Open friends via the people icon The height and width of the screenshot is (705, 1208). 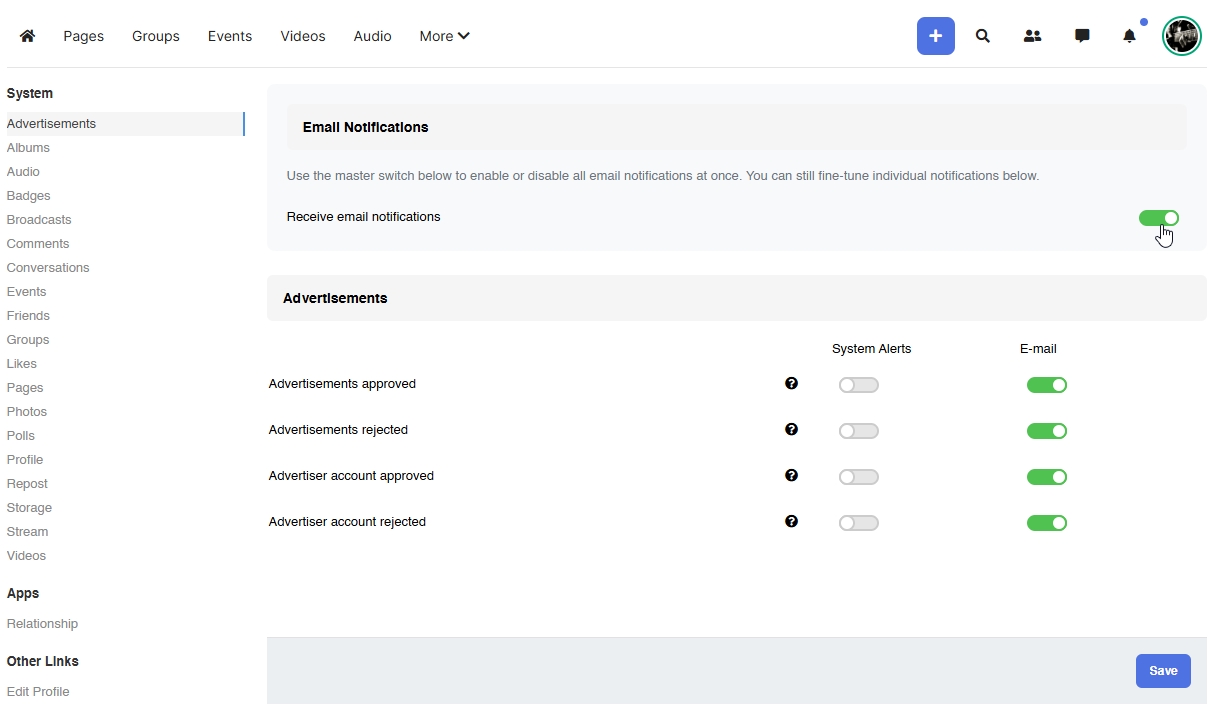[1032, 36]
